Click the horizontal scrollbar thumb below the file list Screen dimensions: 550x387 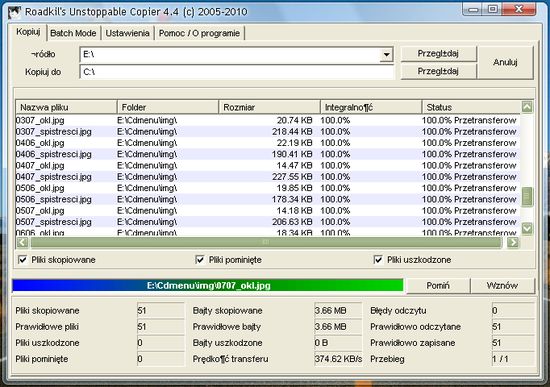coord(266,242)
